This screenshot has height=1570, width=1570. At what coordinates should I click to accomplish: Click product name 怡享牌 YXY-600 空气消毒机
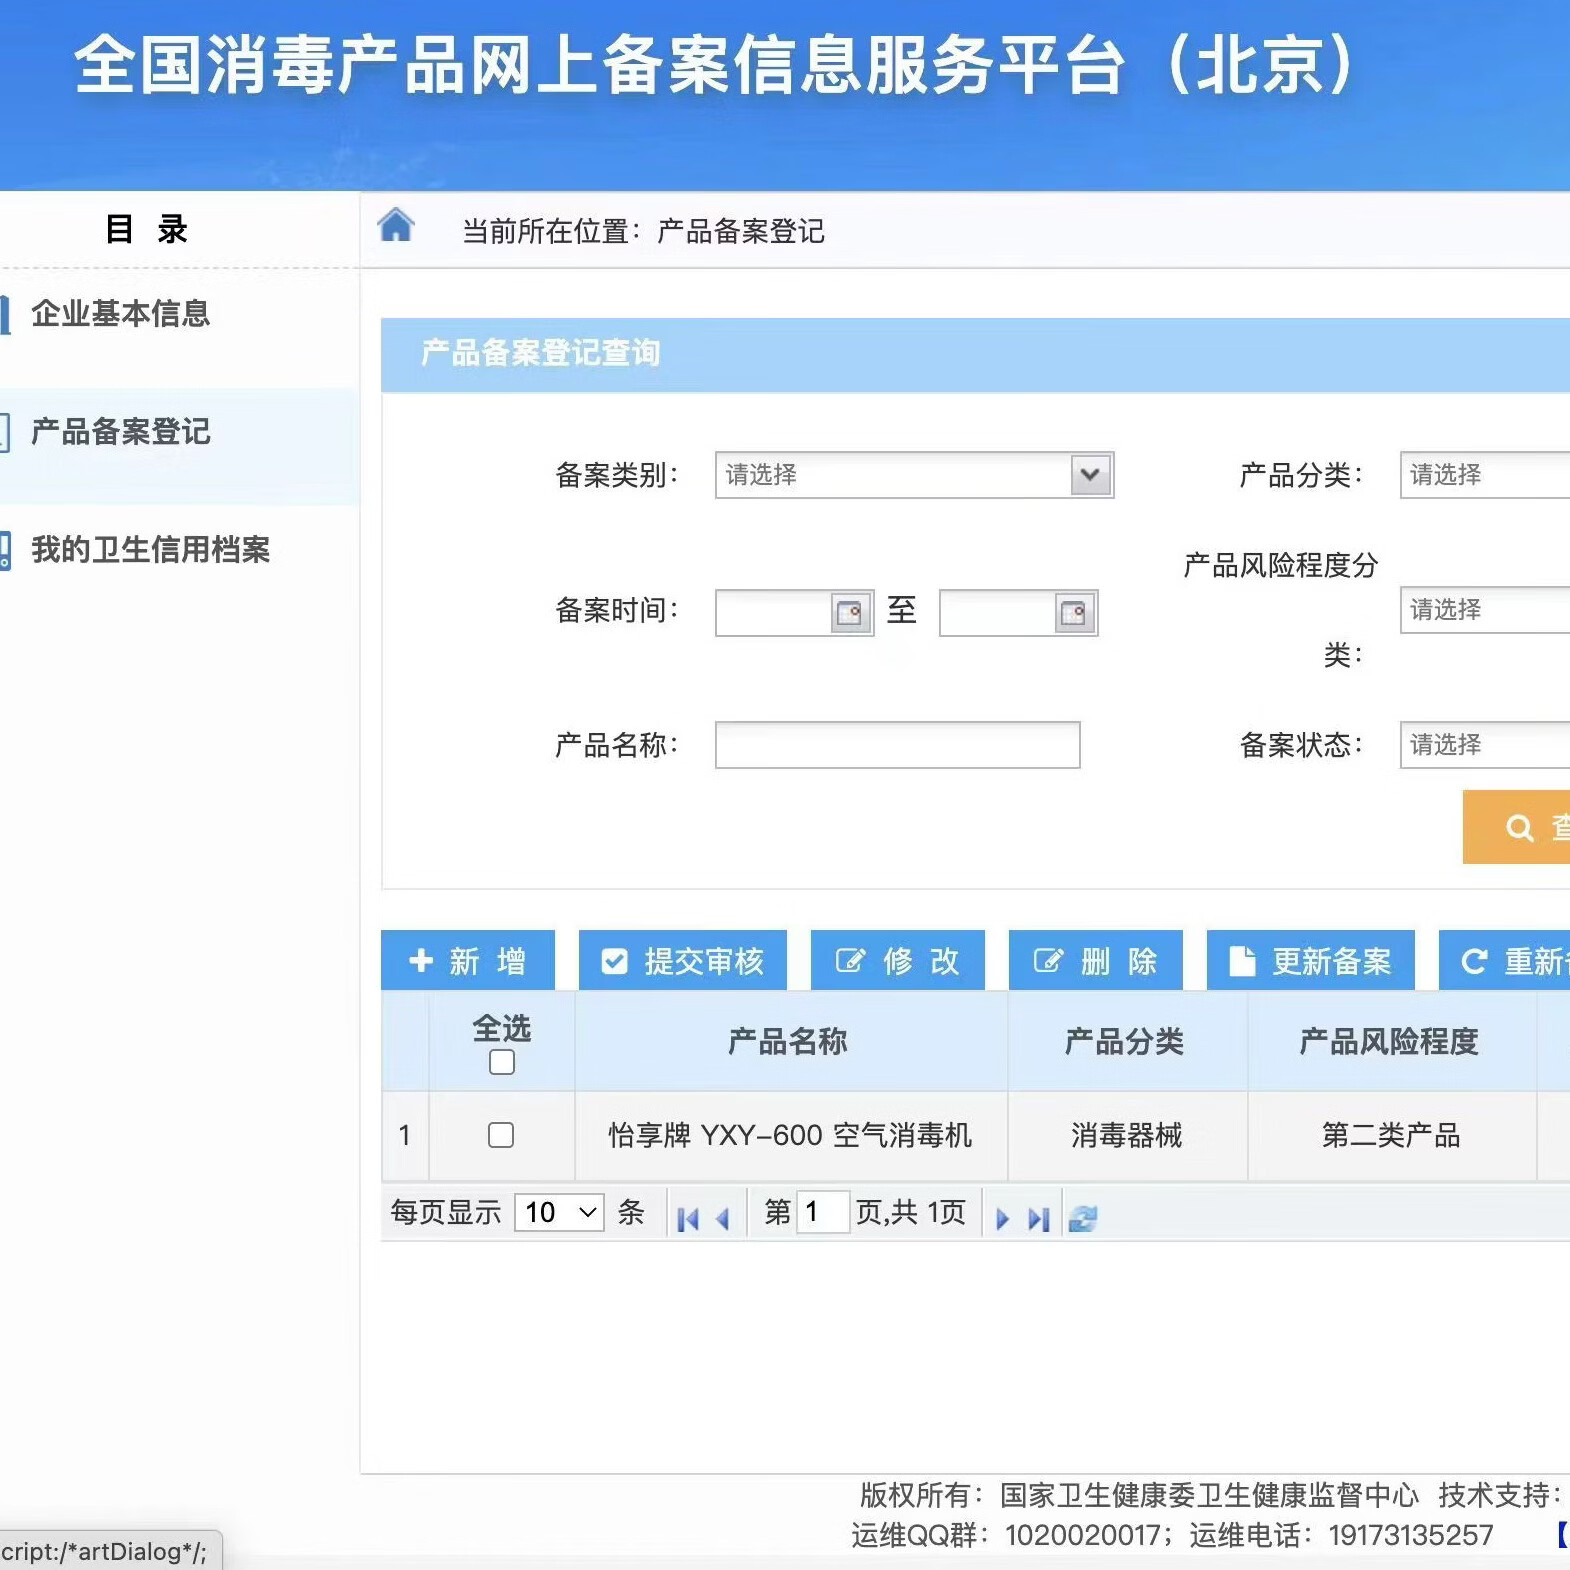[x=790, y=1135]
